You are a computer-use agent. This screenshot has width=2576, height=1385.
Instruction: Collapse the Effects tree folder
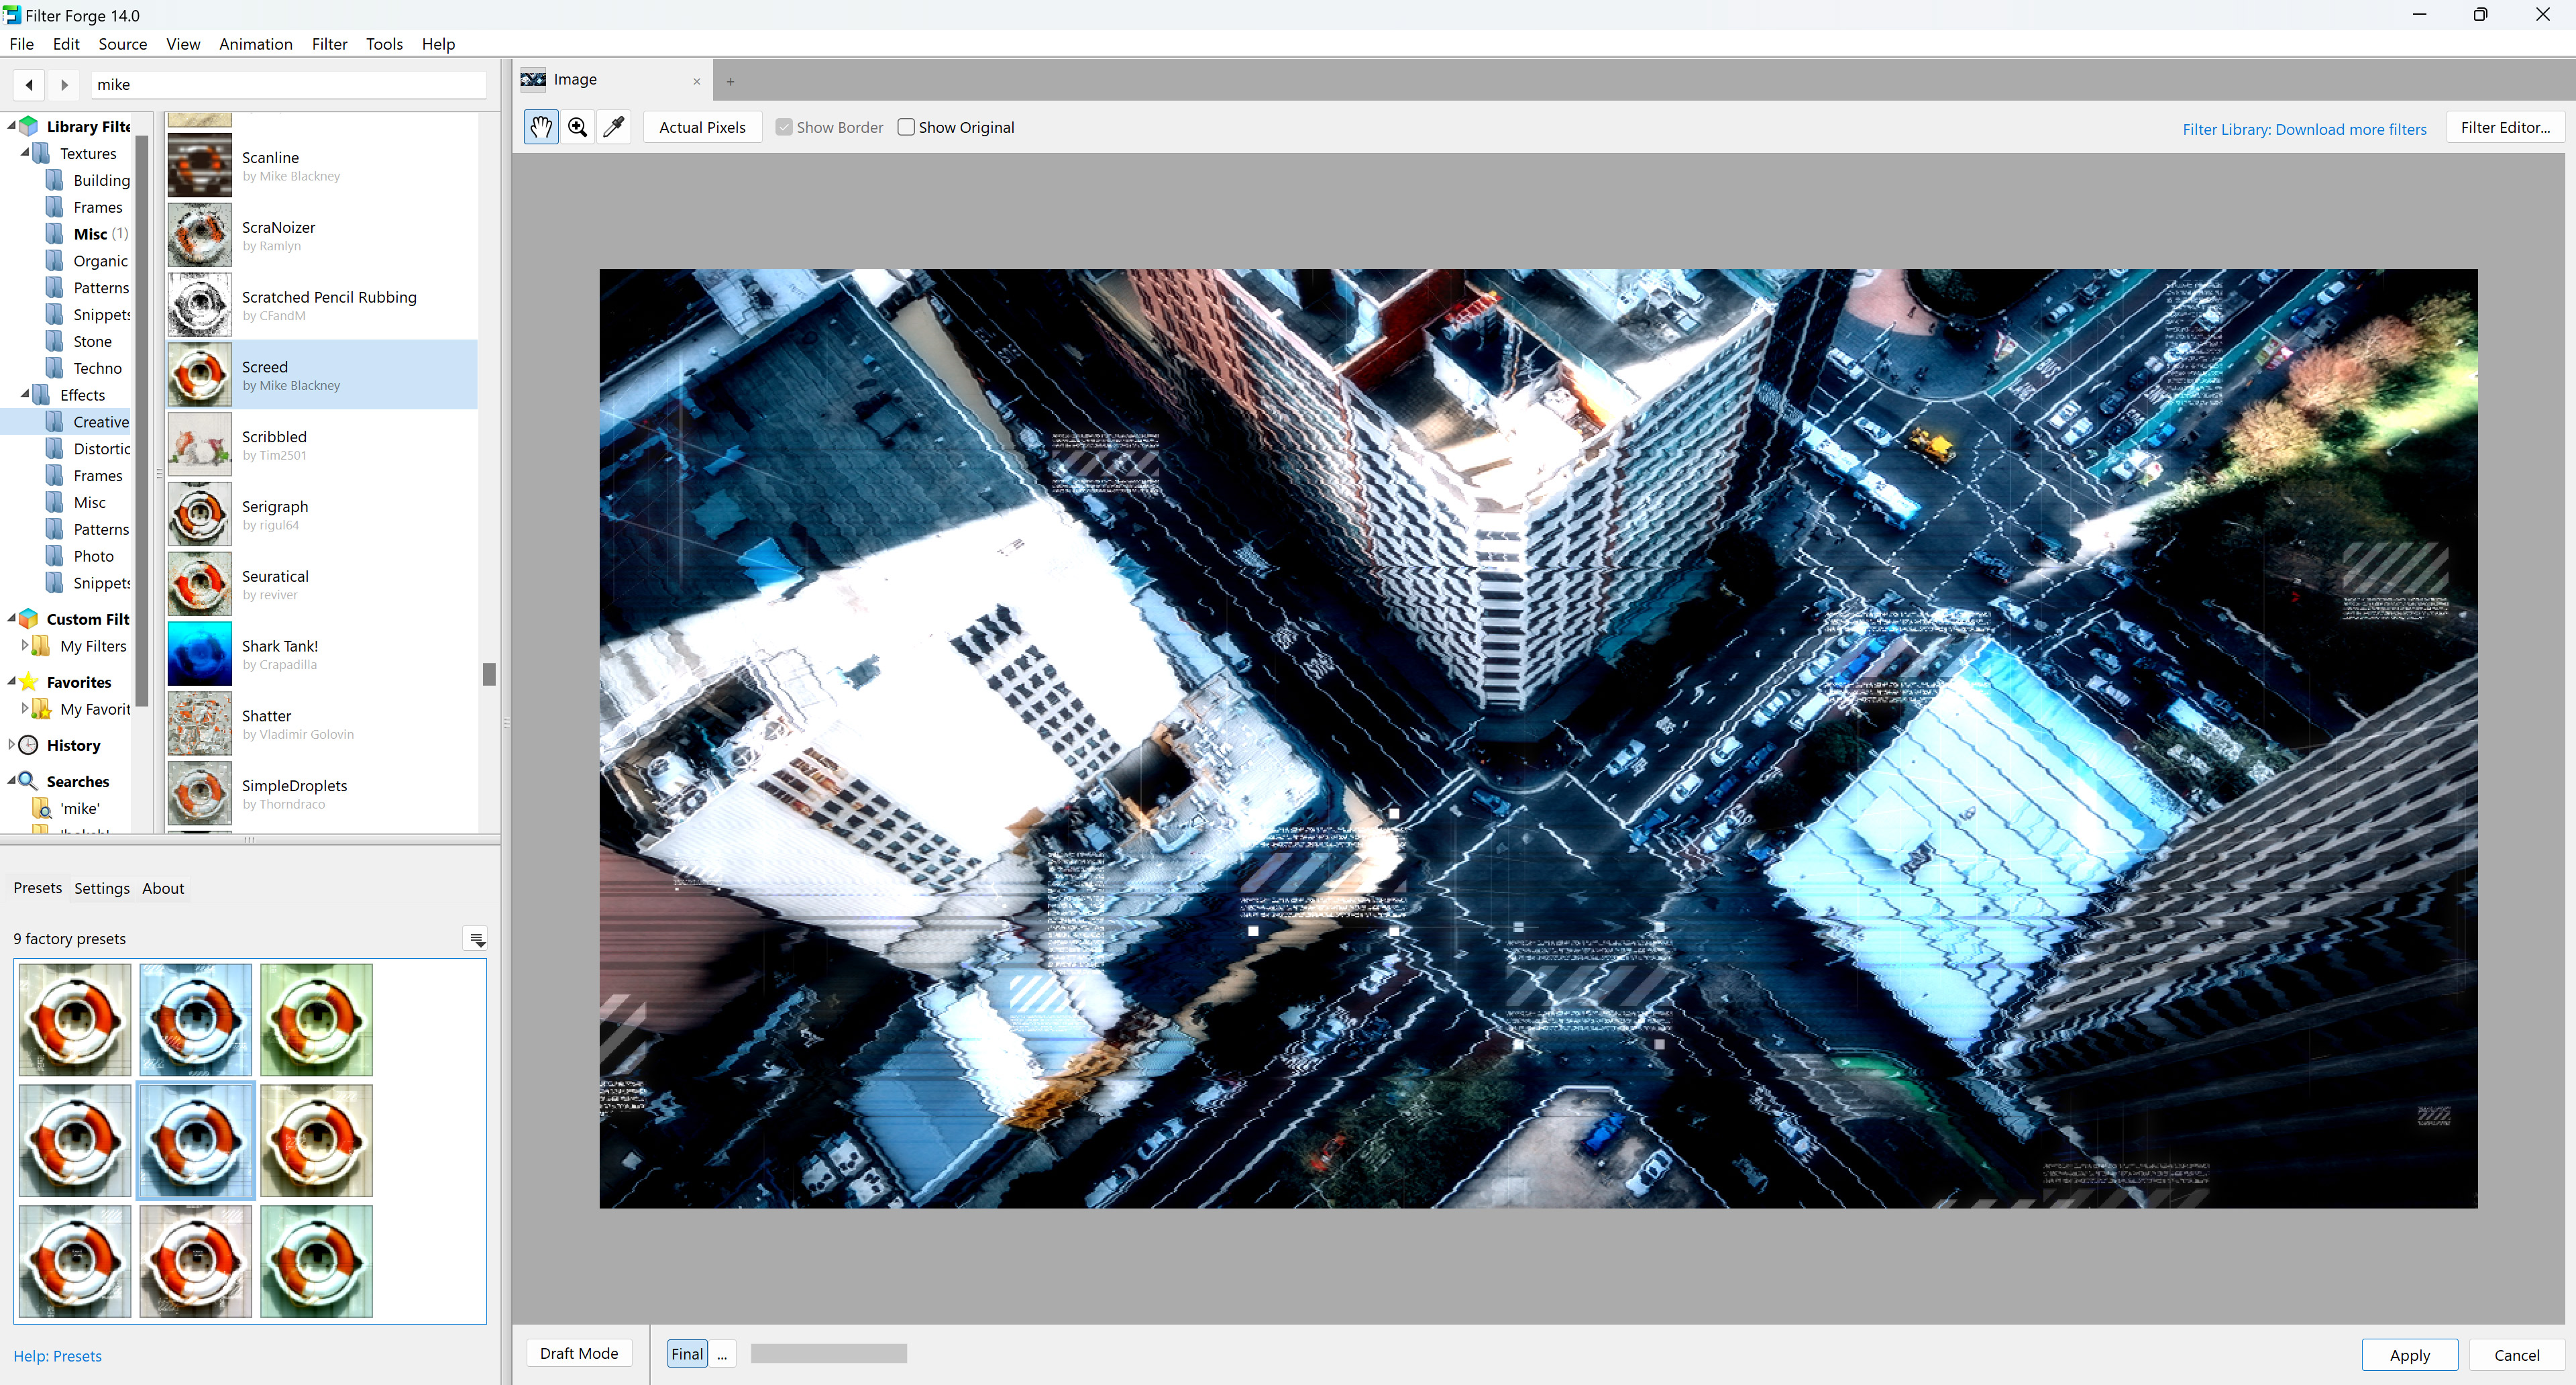click(24, 395)
